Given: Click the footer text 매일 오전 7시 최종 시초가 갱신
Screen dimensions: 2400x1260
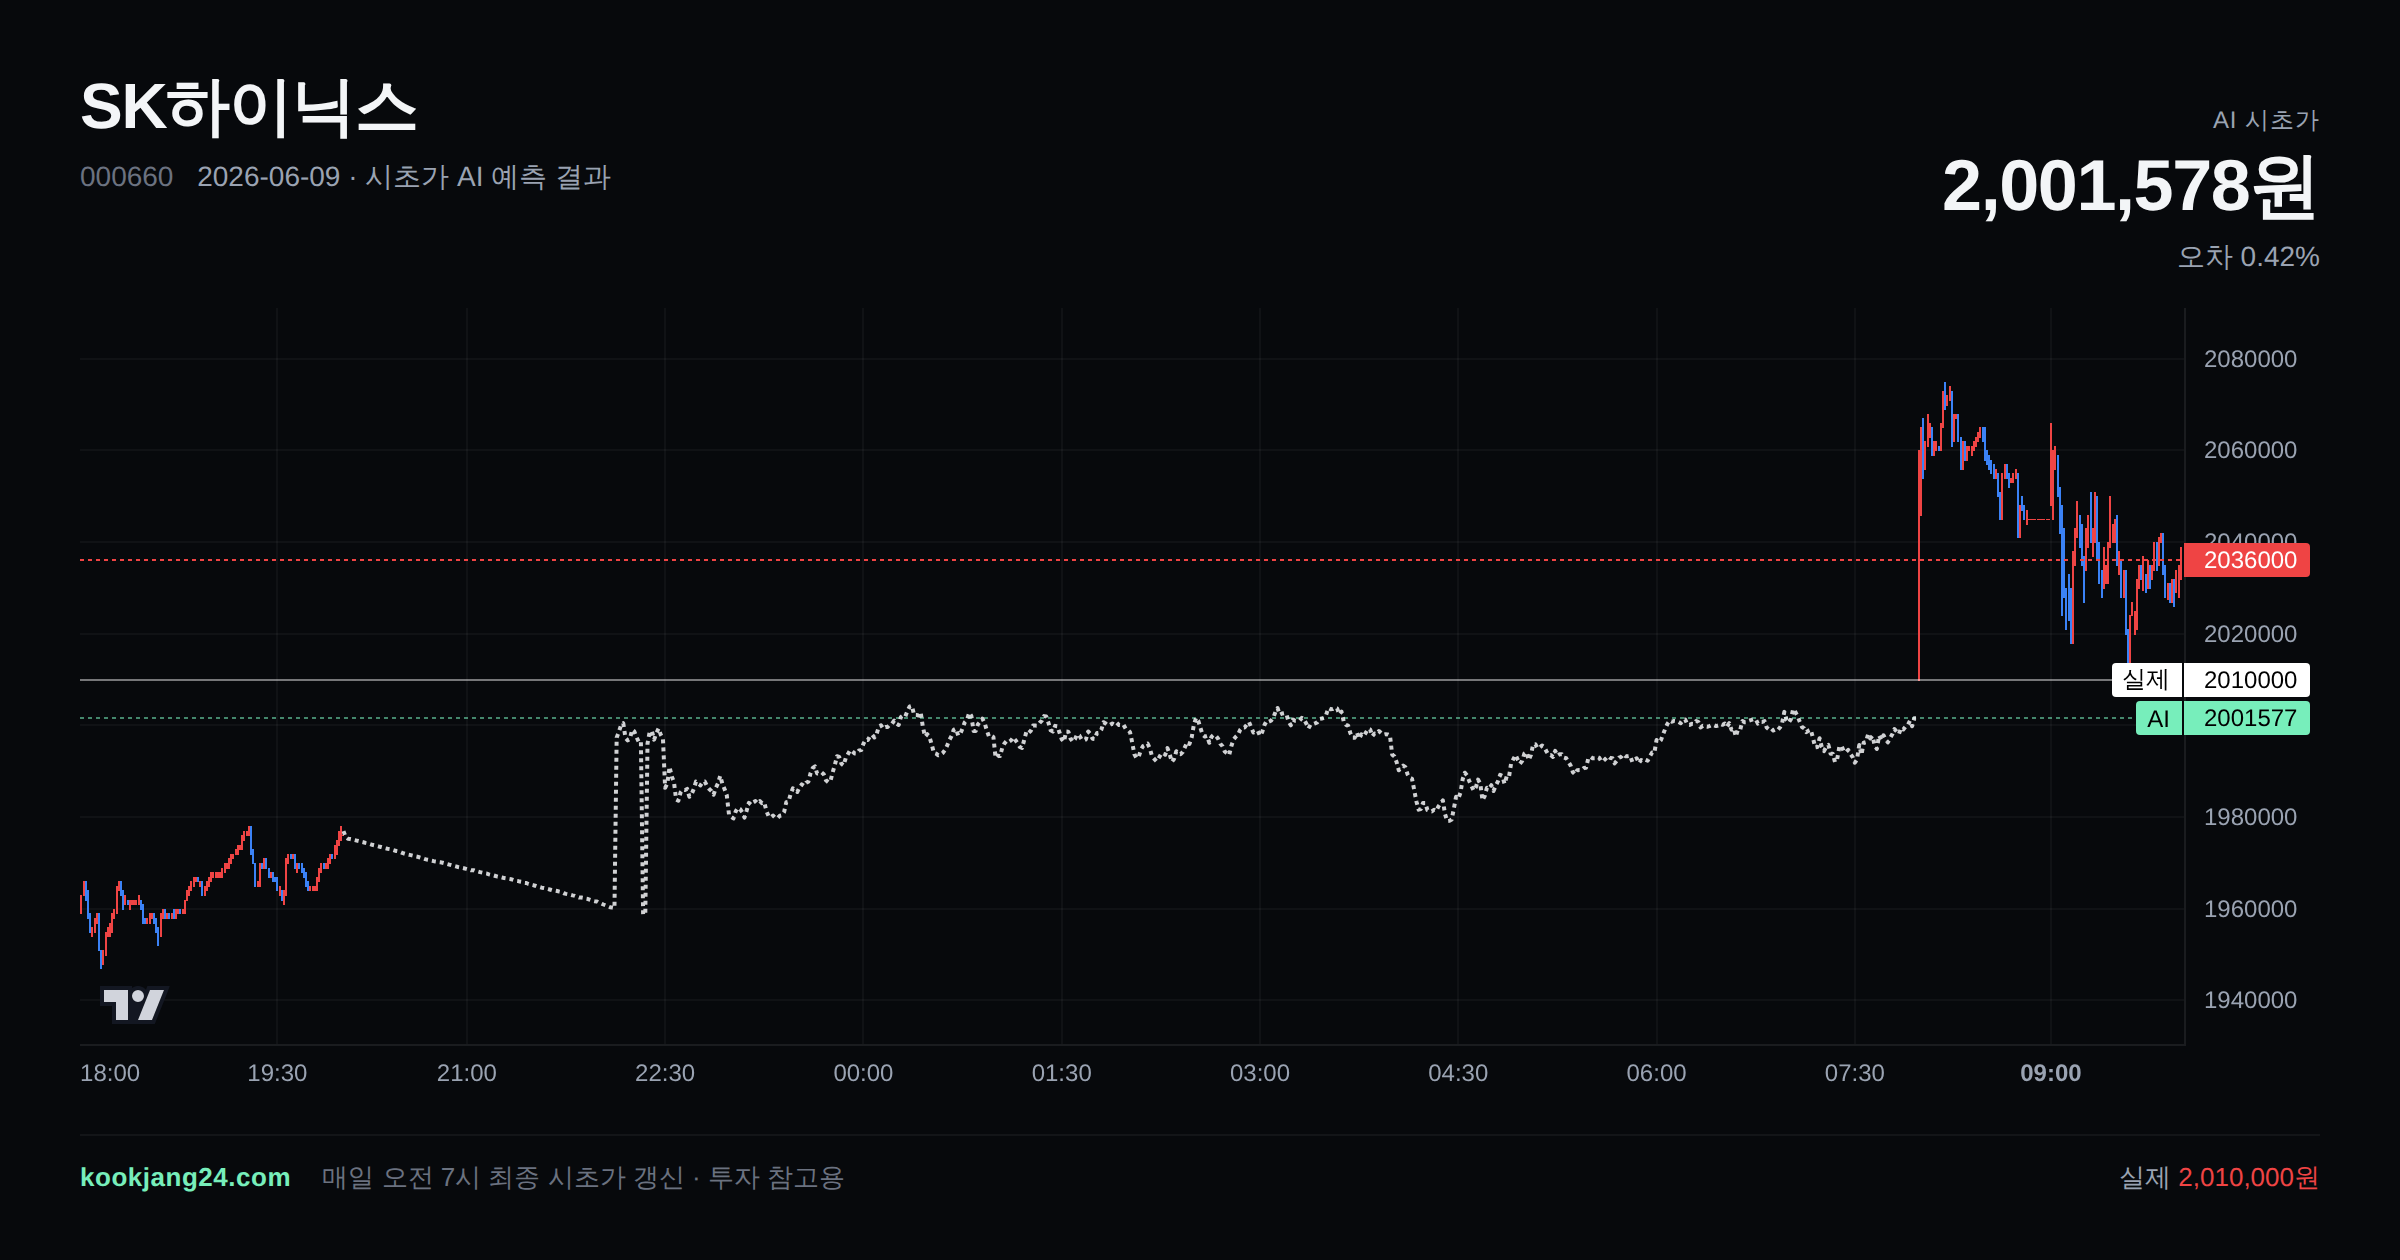Looking at the screenshot, I should [503, 1177].
